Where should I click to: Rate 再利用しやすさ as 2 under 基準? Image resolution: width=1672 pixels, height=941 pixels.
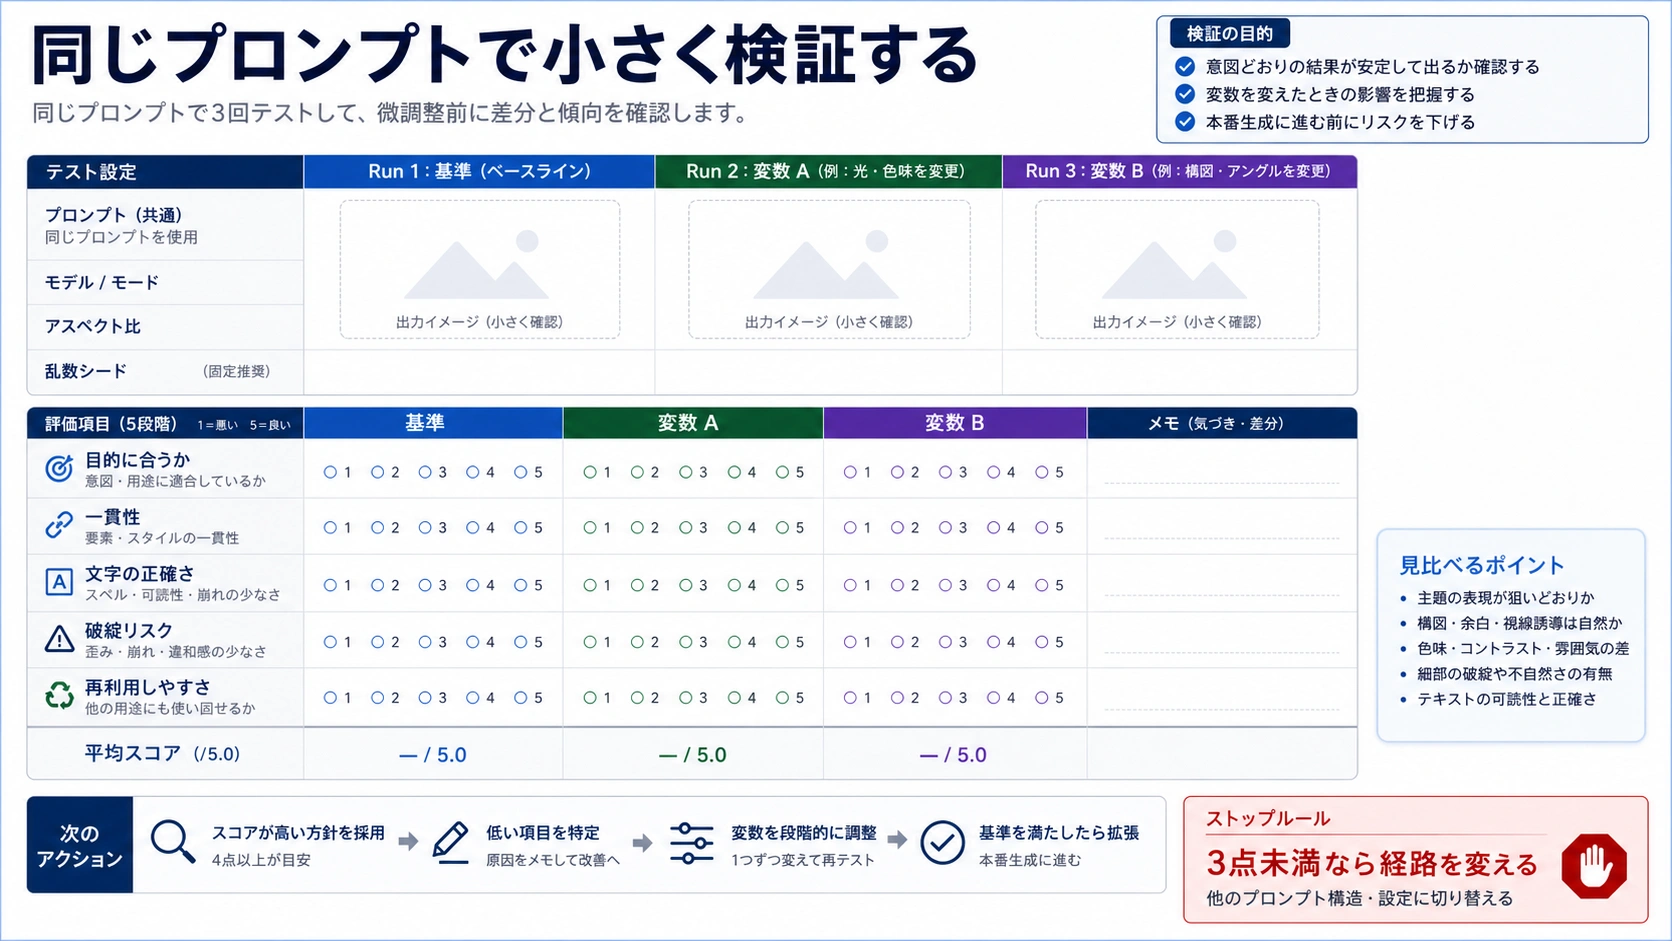(377, 697)
